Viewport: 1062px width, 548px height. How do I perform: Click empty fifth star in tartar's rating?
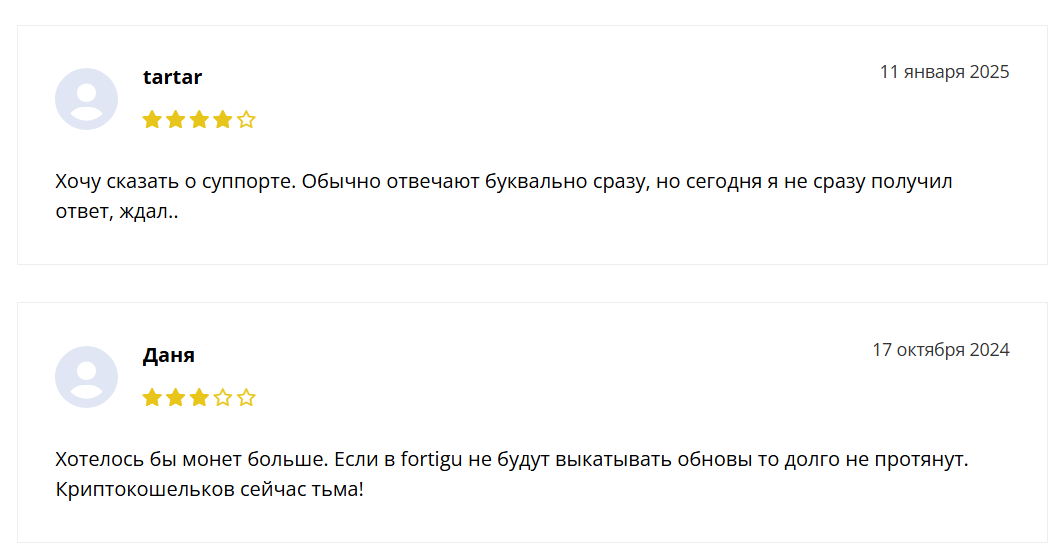[x=246, y=120]
